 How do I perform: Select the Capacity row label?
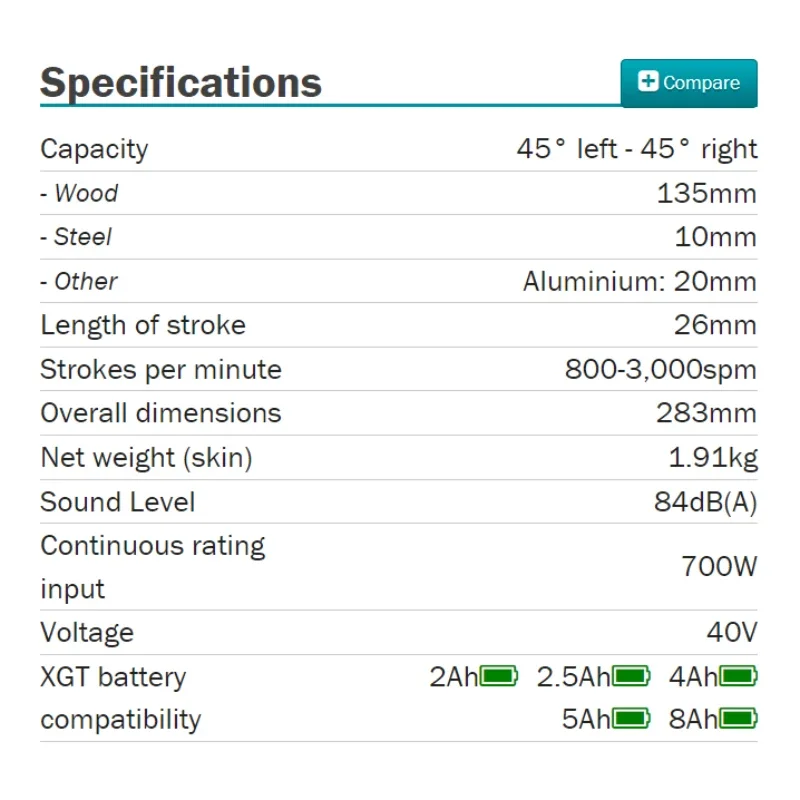pos(94,149)
